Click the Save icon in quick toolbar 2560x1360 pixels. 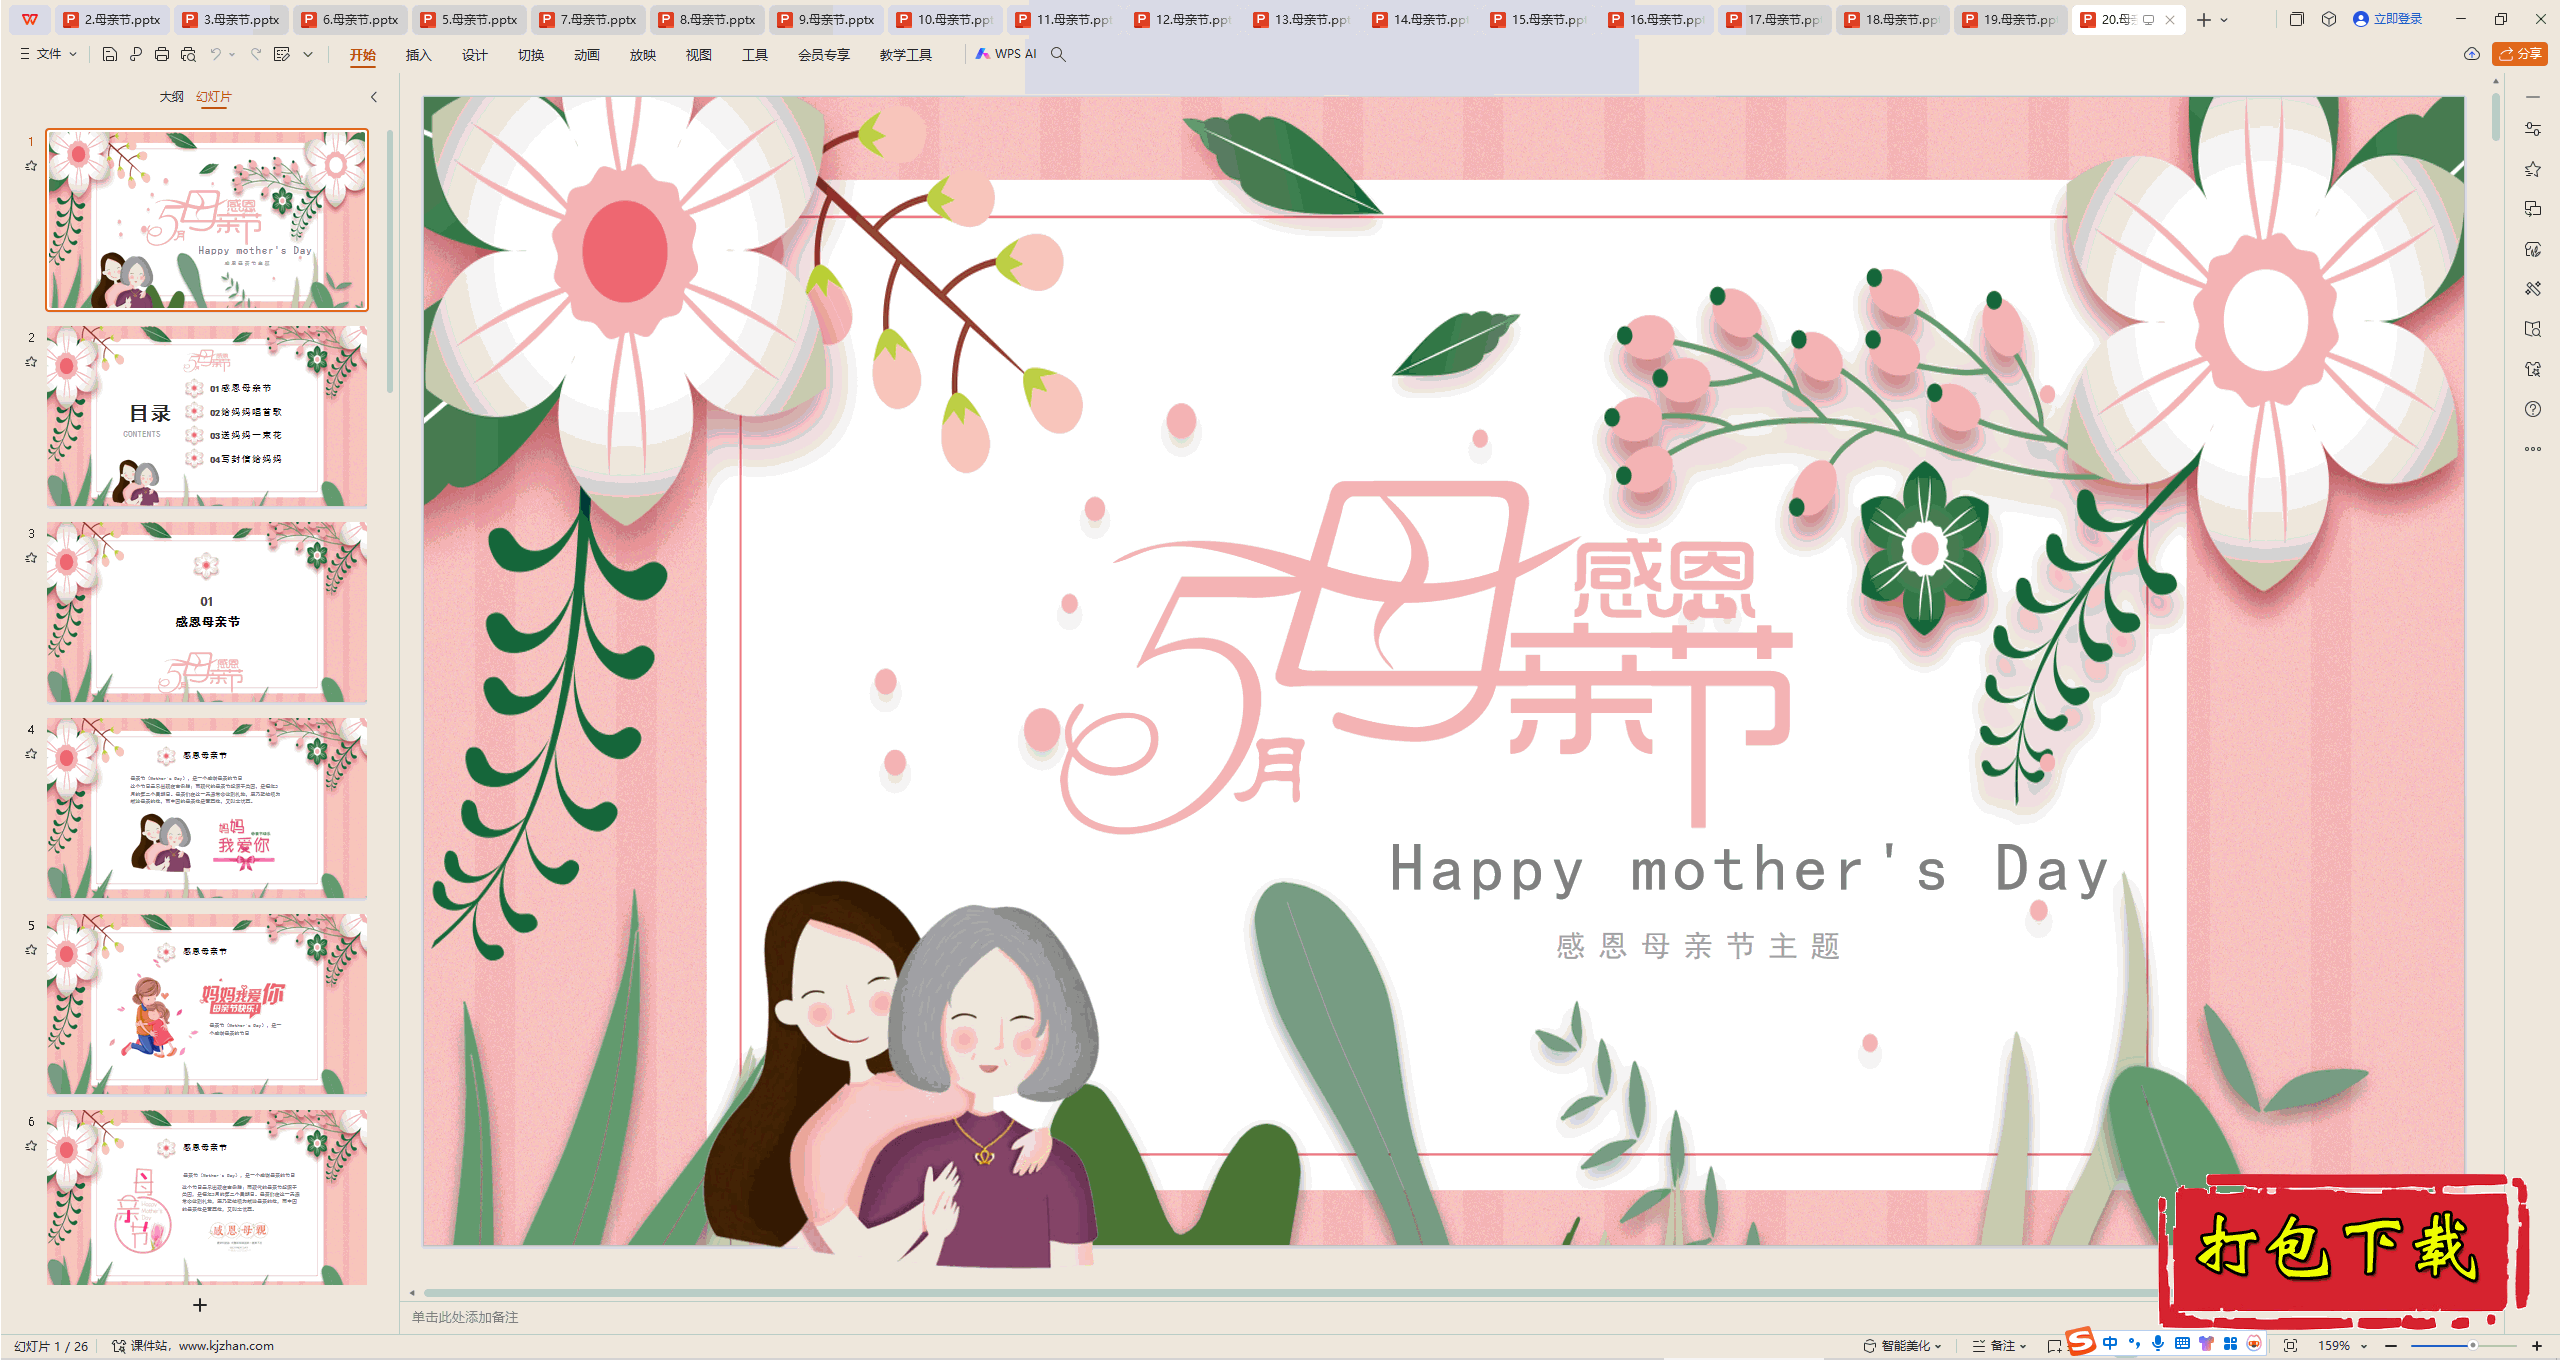[x=110, y=54]
